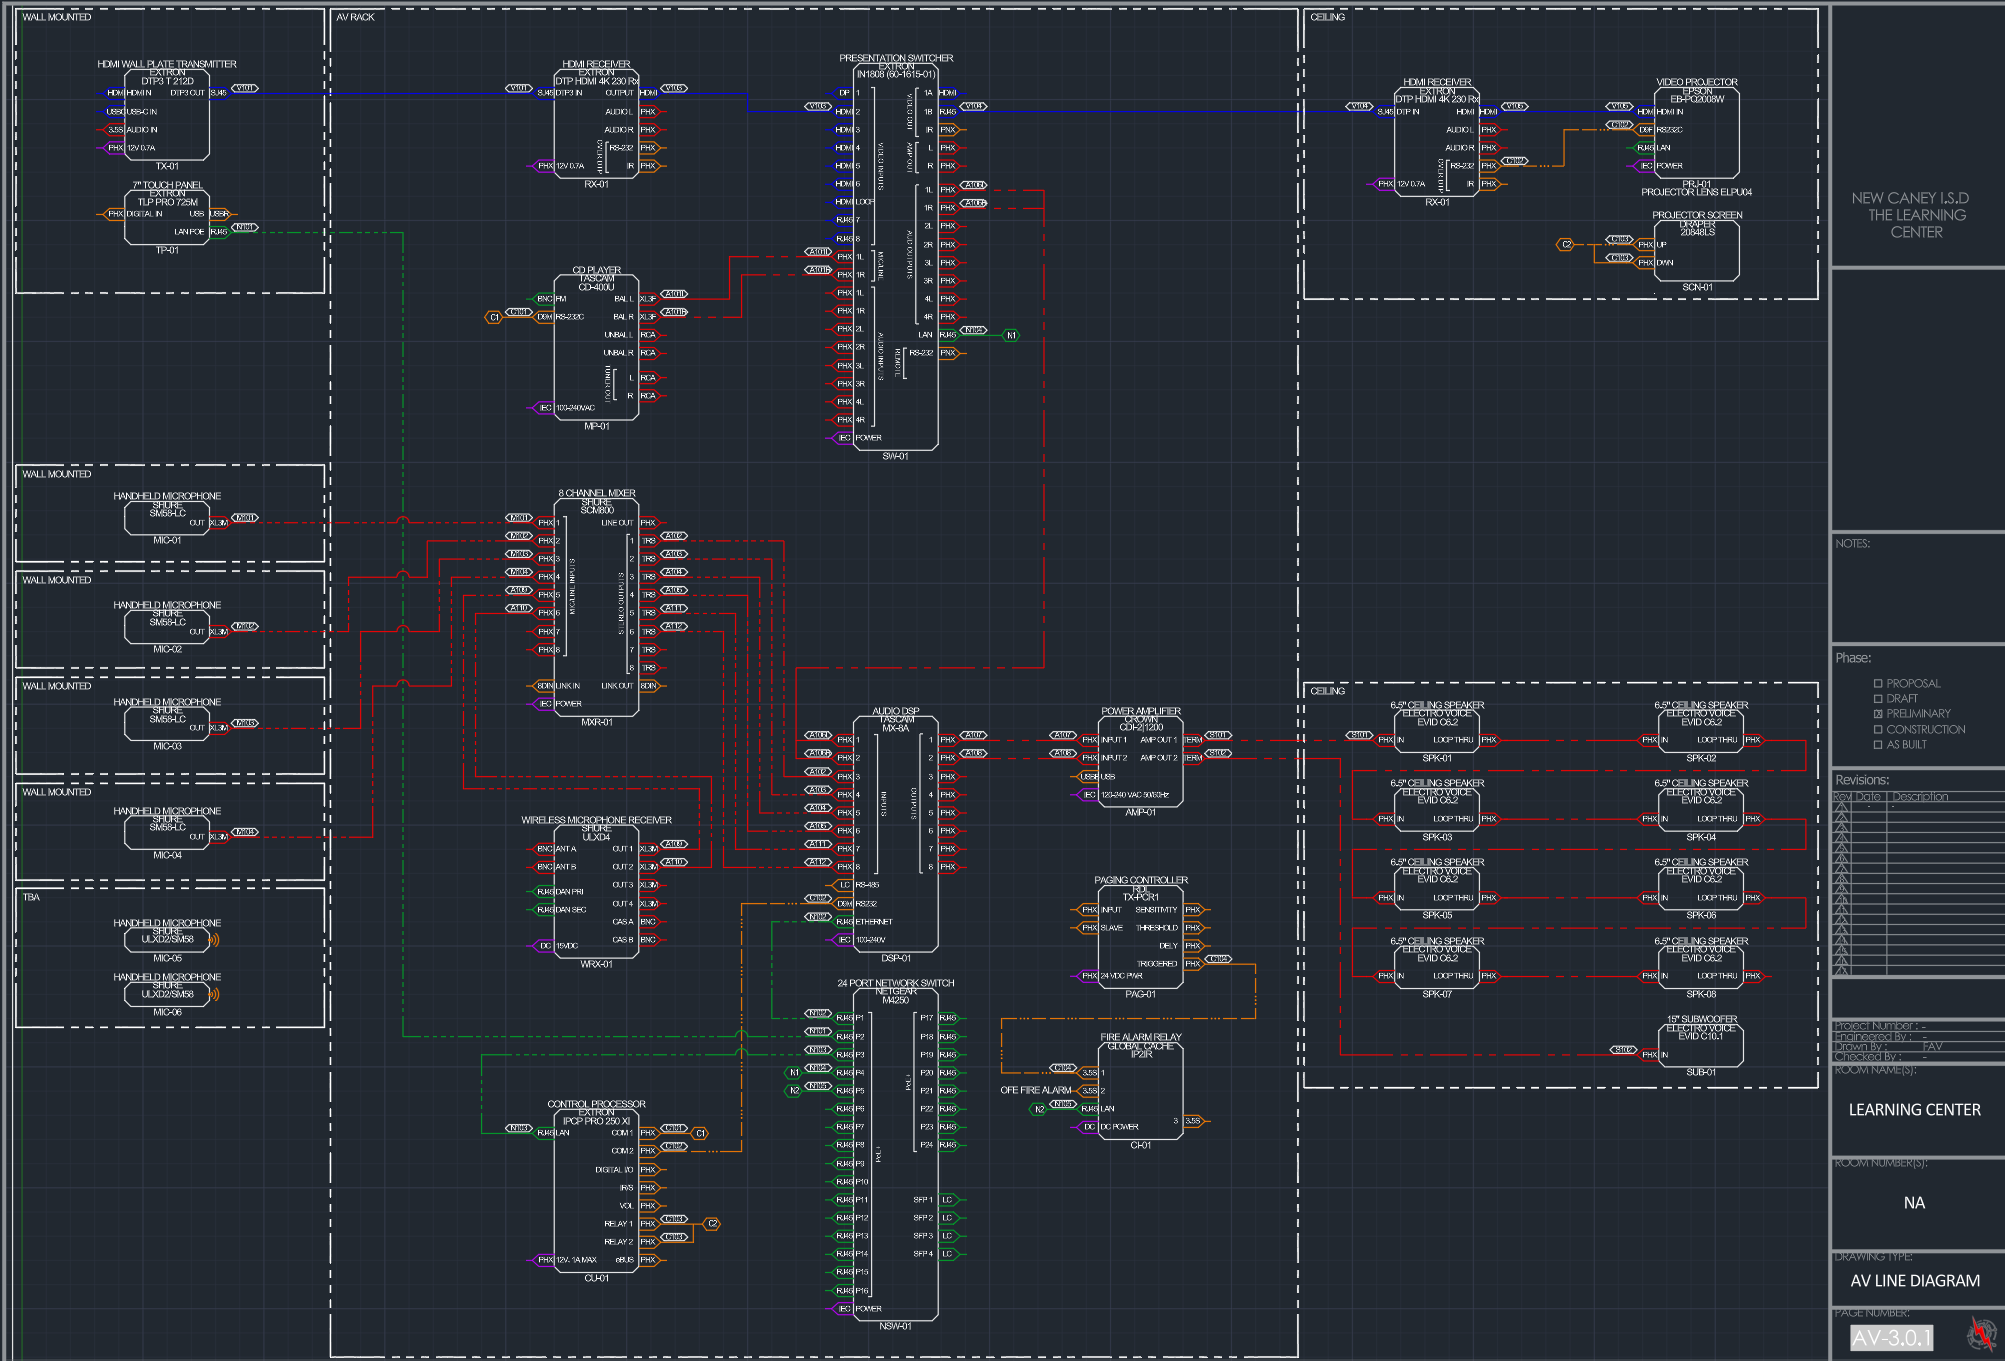Click the first revision triangle marker

[x=1841, y=807]
